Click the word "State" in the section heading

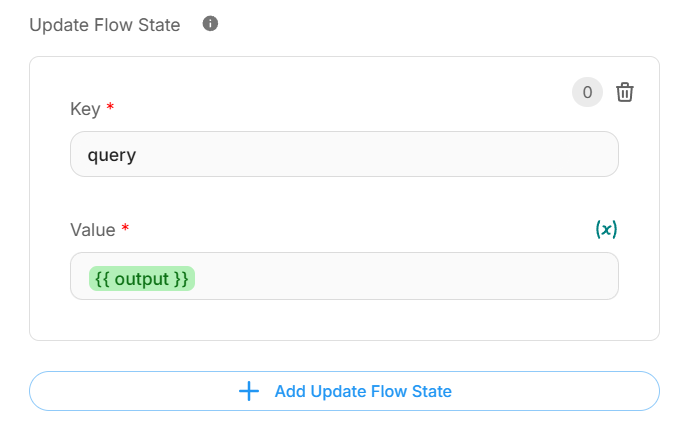coord(158,25)
